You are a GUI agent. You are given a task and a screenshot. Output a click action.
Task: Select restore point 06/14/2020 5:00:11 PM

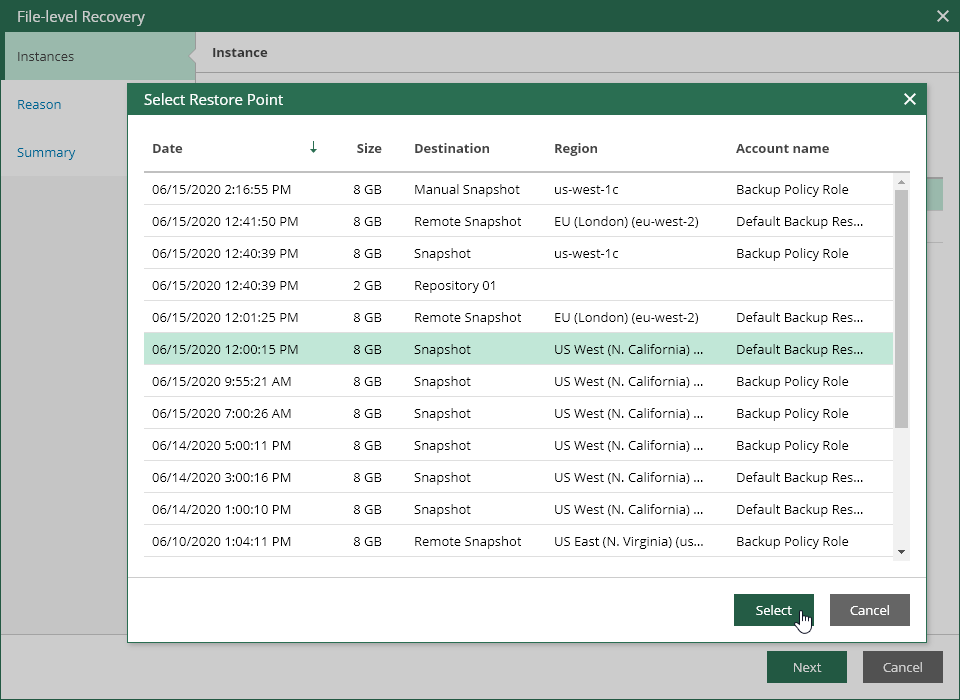[x=518, y=445]
